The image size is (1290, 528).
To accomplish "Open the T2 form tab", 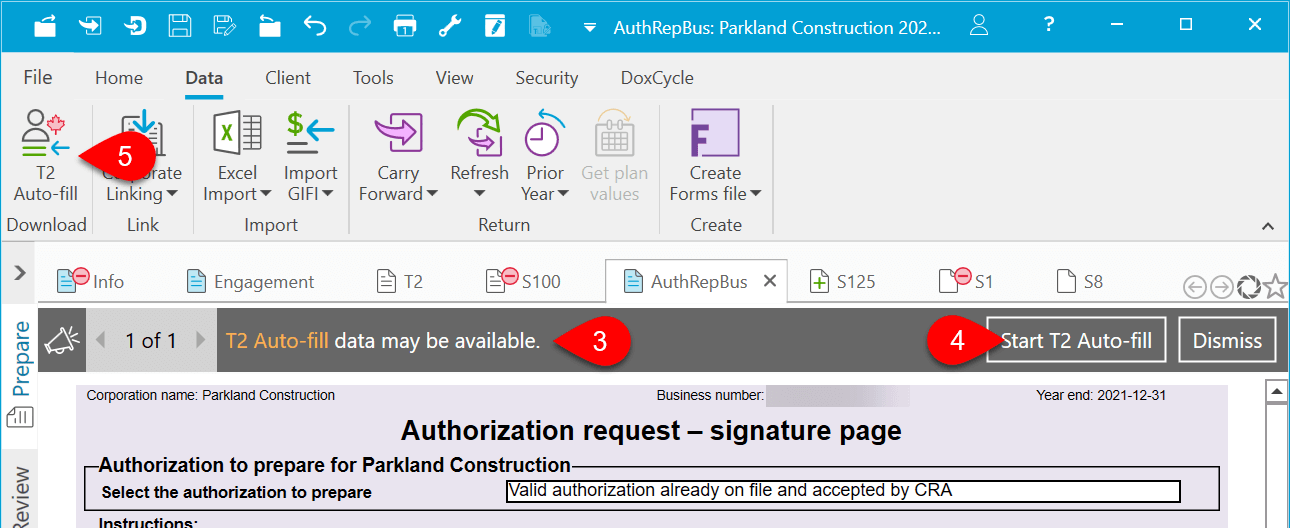I will point(400,281).
